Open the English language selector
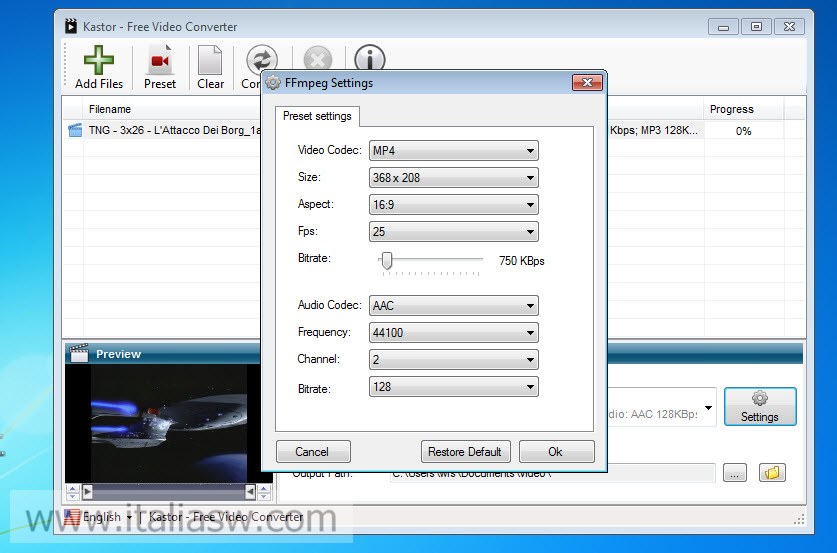This screenshot has height=553, width=837. point(98,517)
